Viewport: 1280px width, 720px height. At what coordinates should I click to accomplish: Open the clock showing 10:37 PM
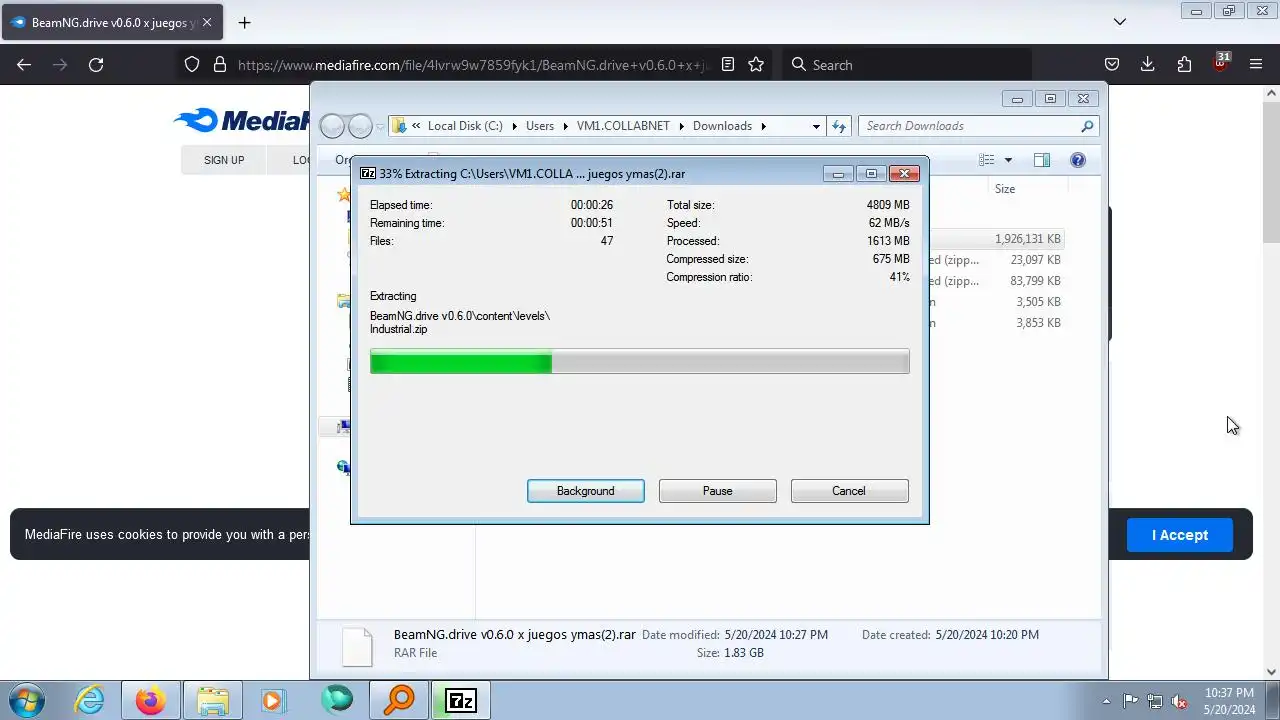(1229, 693)
